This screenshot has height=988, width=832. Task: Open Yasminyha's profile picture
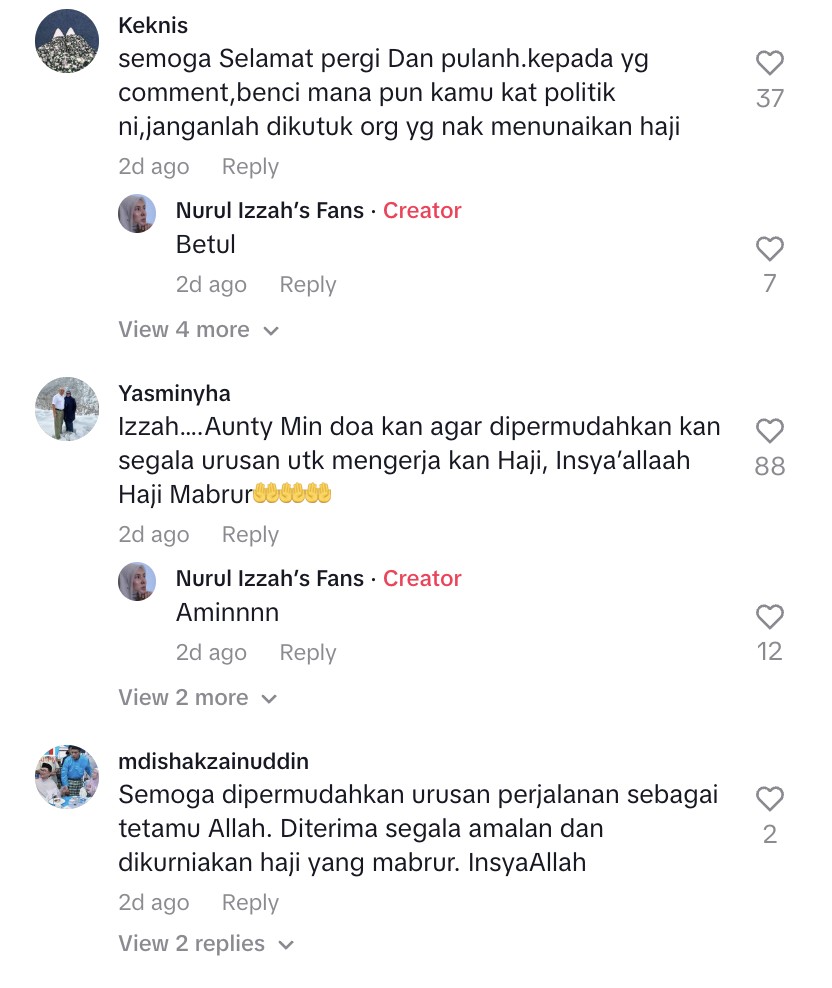point(67,409)
